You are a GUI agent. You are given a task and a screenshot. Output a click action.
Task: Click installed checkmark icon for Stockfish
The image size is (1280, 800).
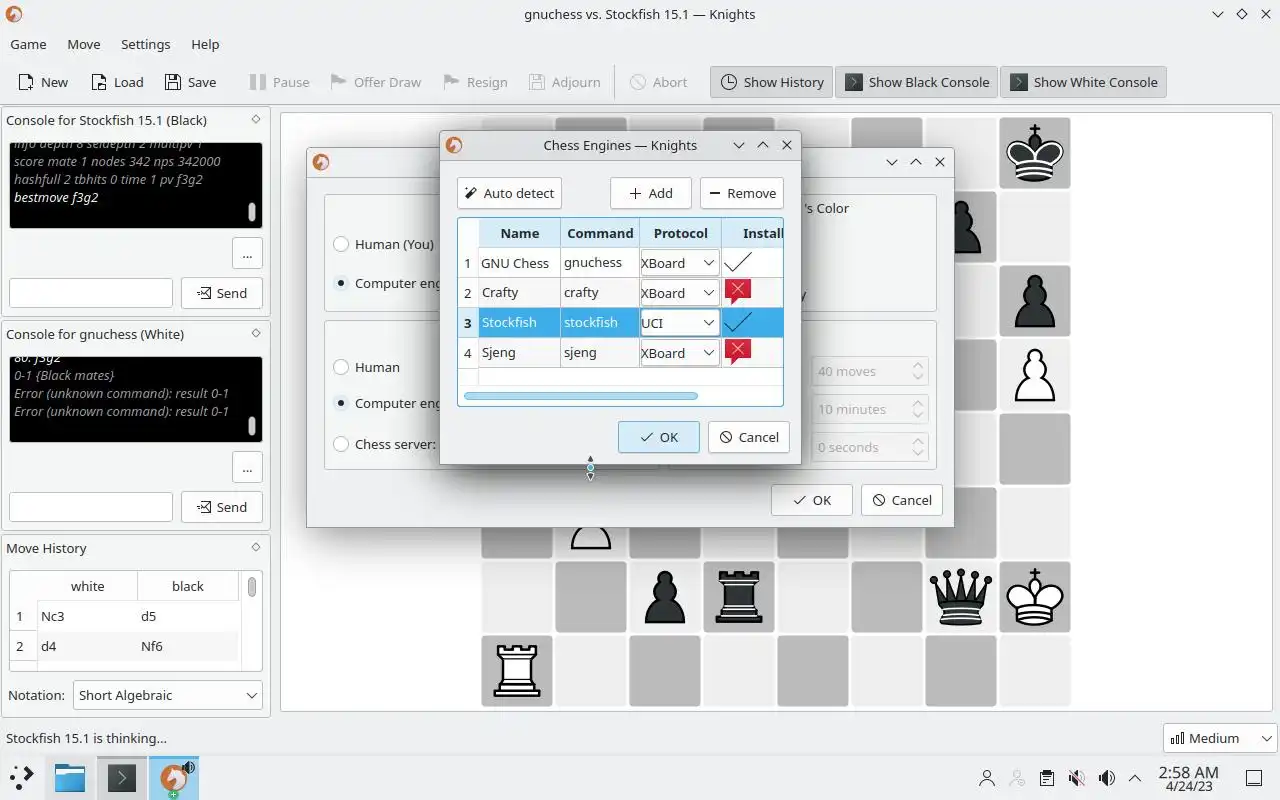point(738,322)
